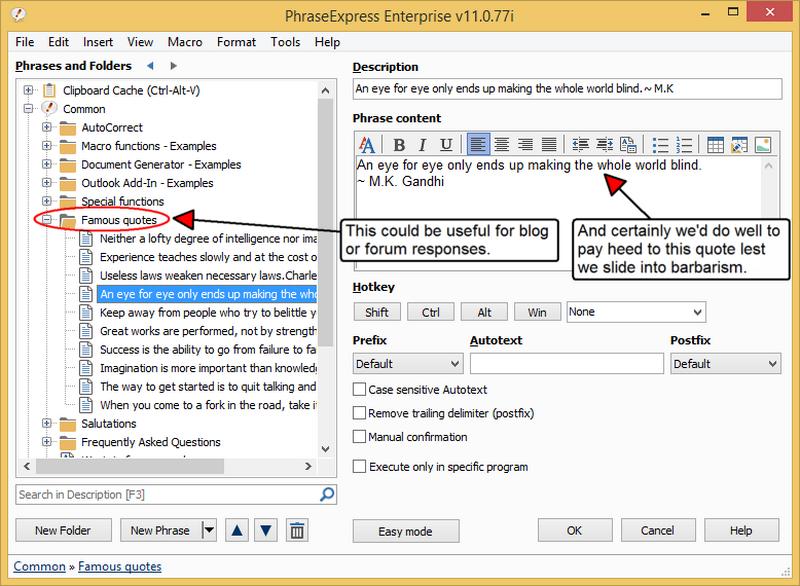This screenshot has width=800, height=586.
Task: Toggle bold formatting
Action: pos(399,145)
